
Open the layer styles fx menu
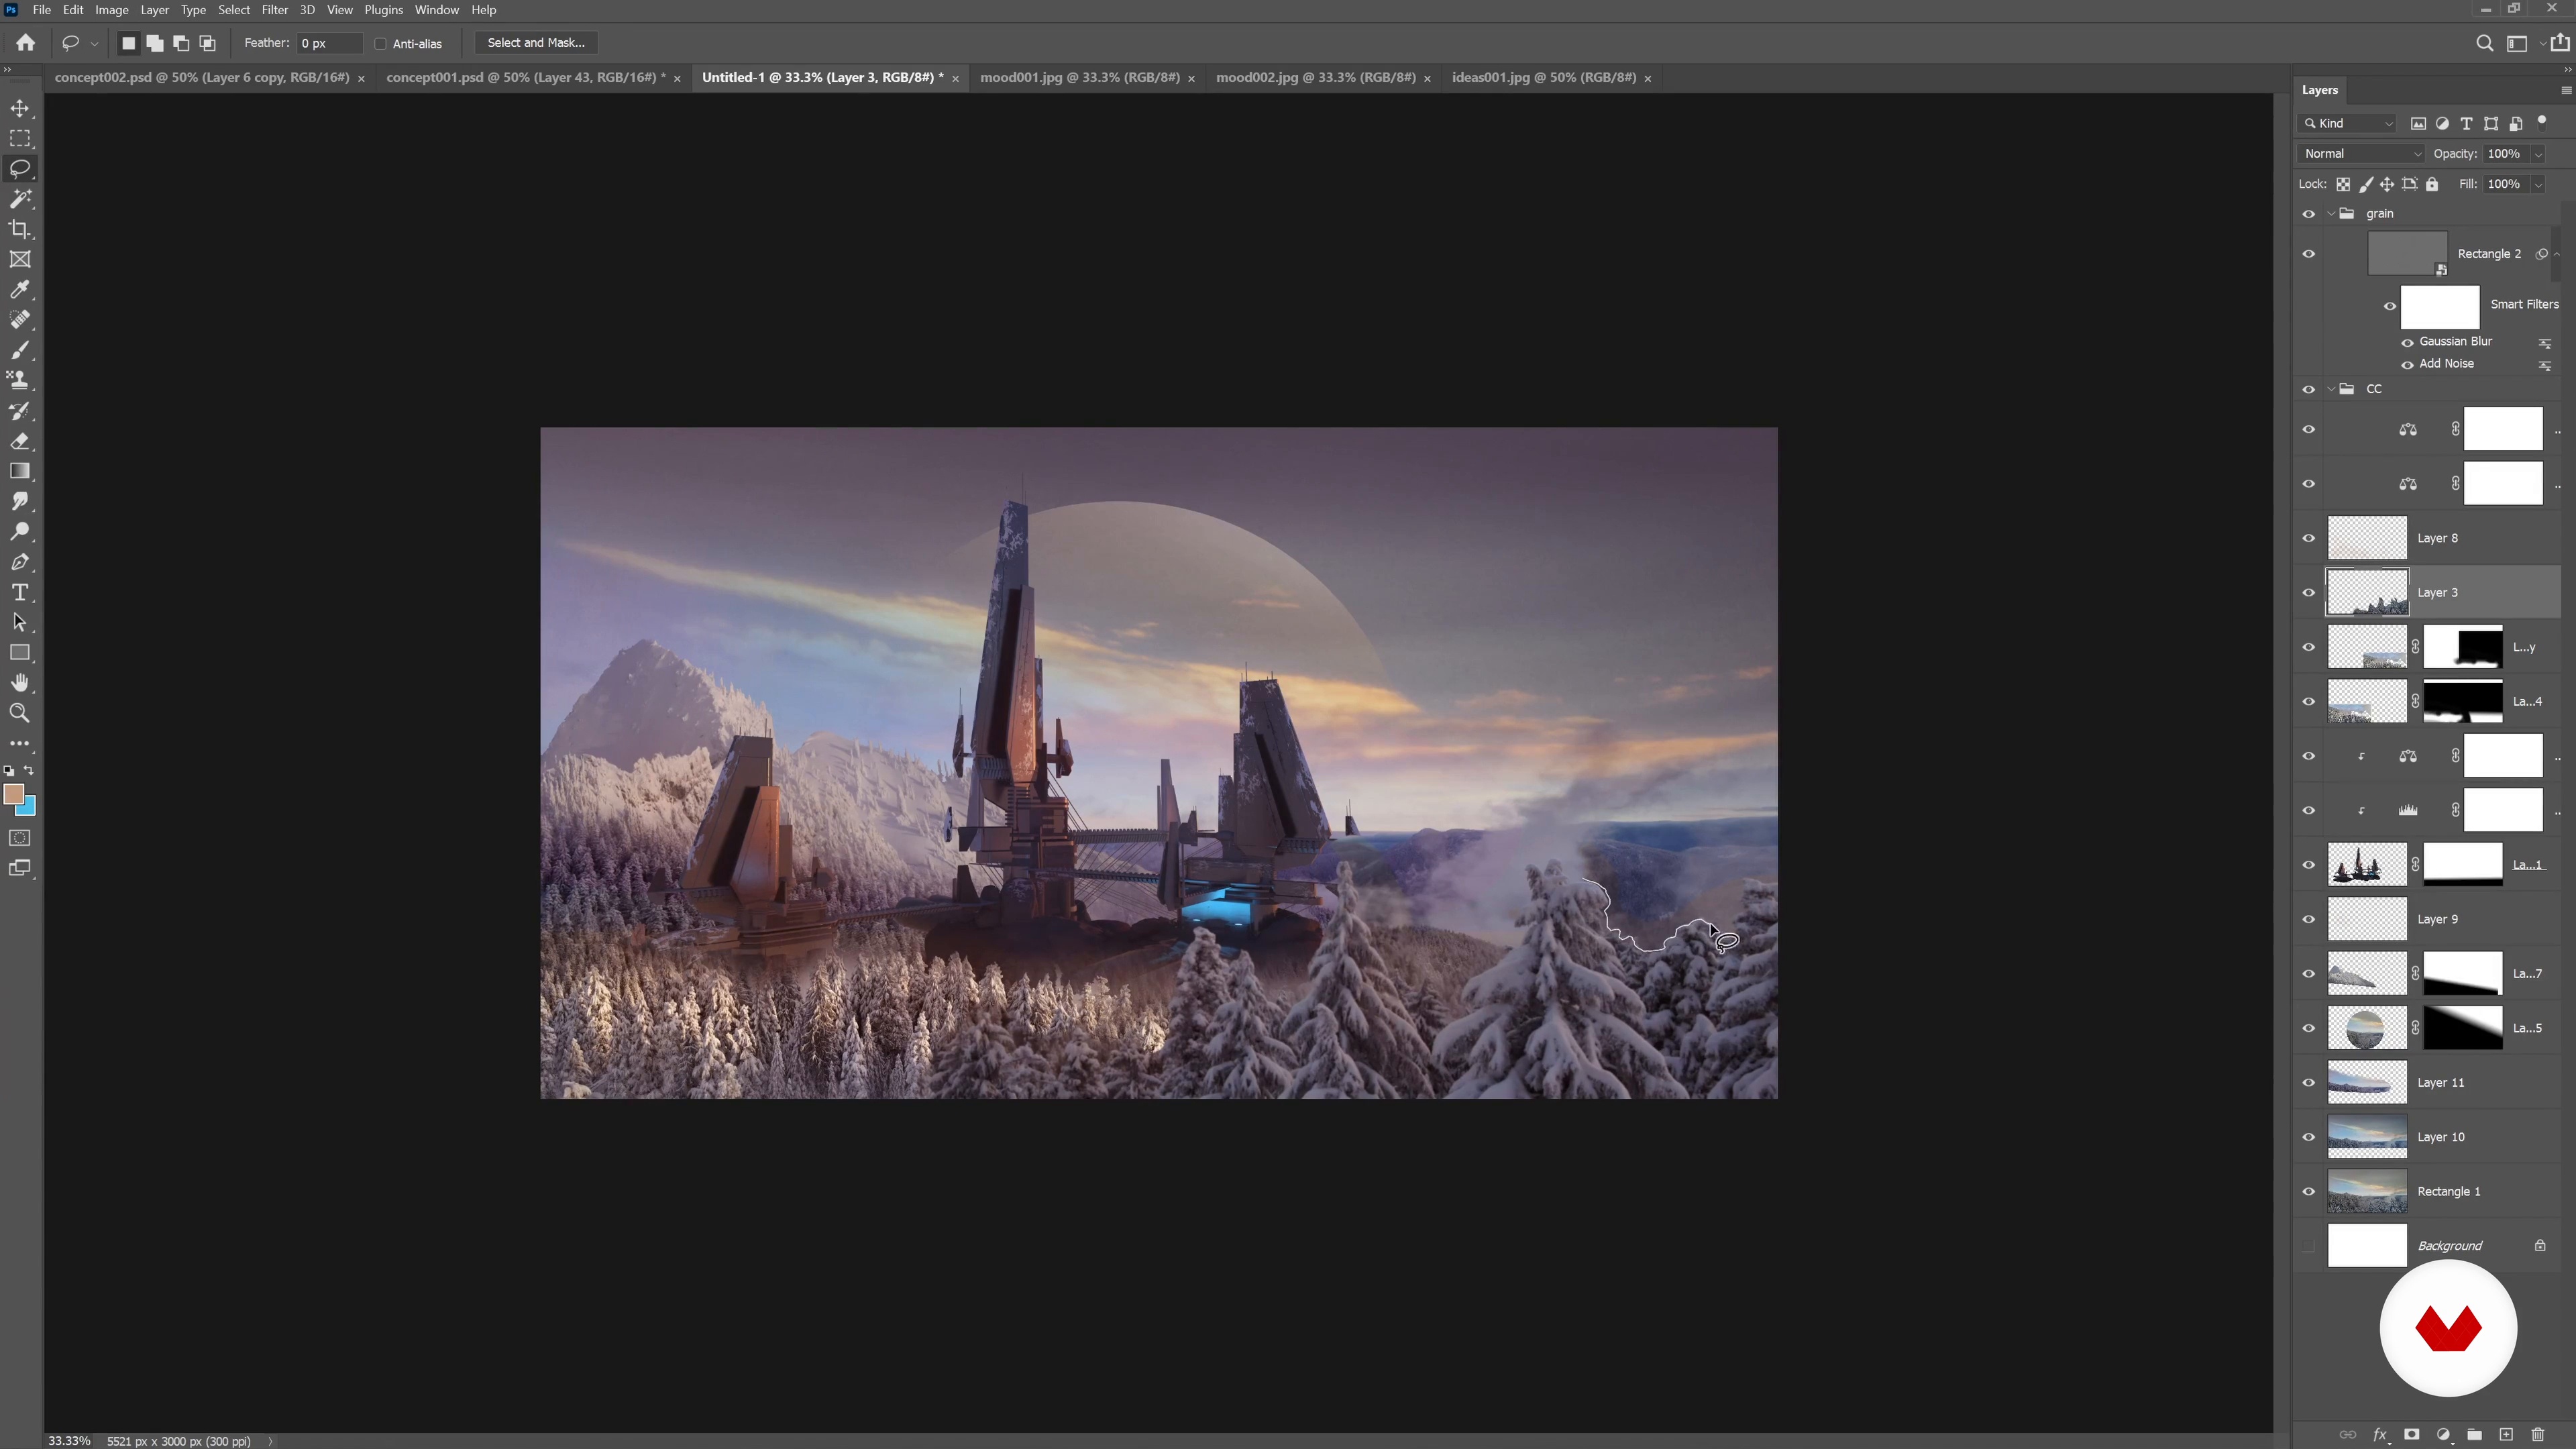[x=2380, y=1434]
